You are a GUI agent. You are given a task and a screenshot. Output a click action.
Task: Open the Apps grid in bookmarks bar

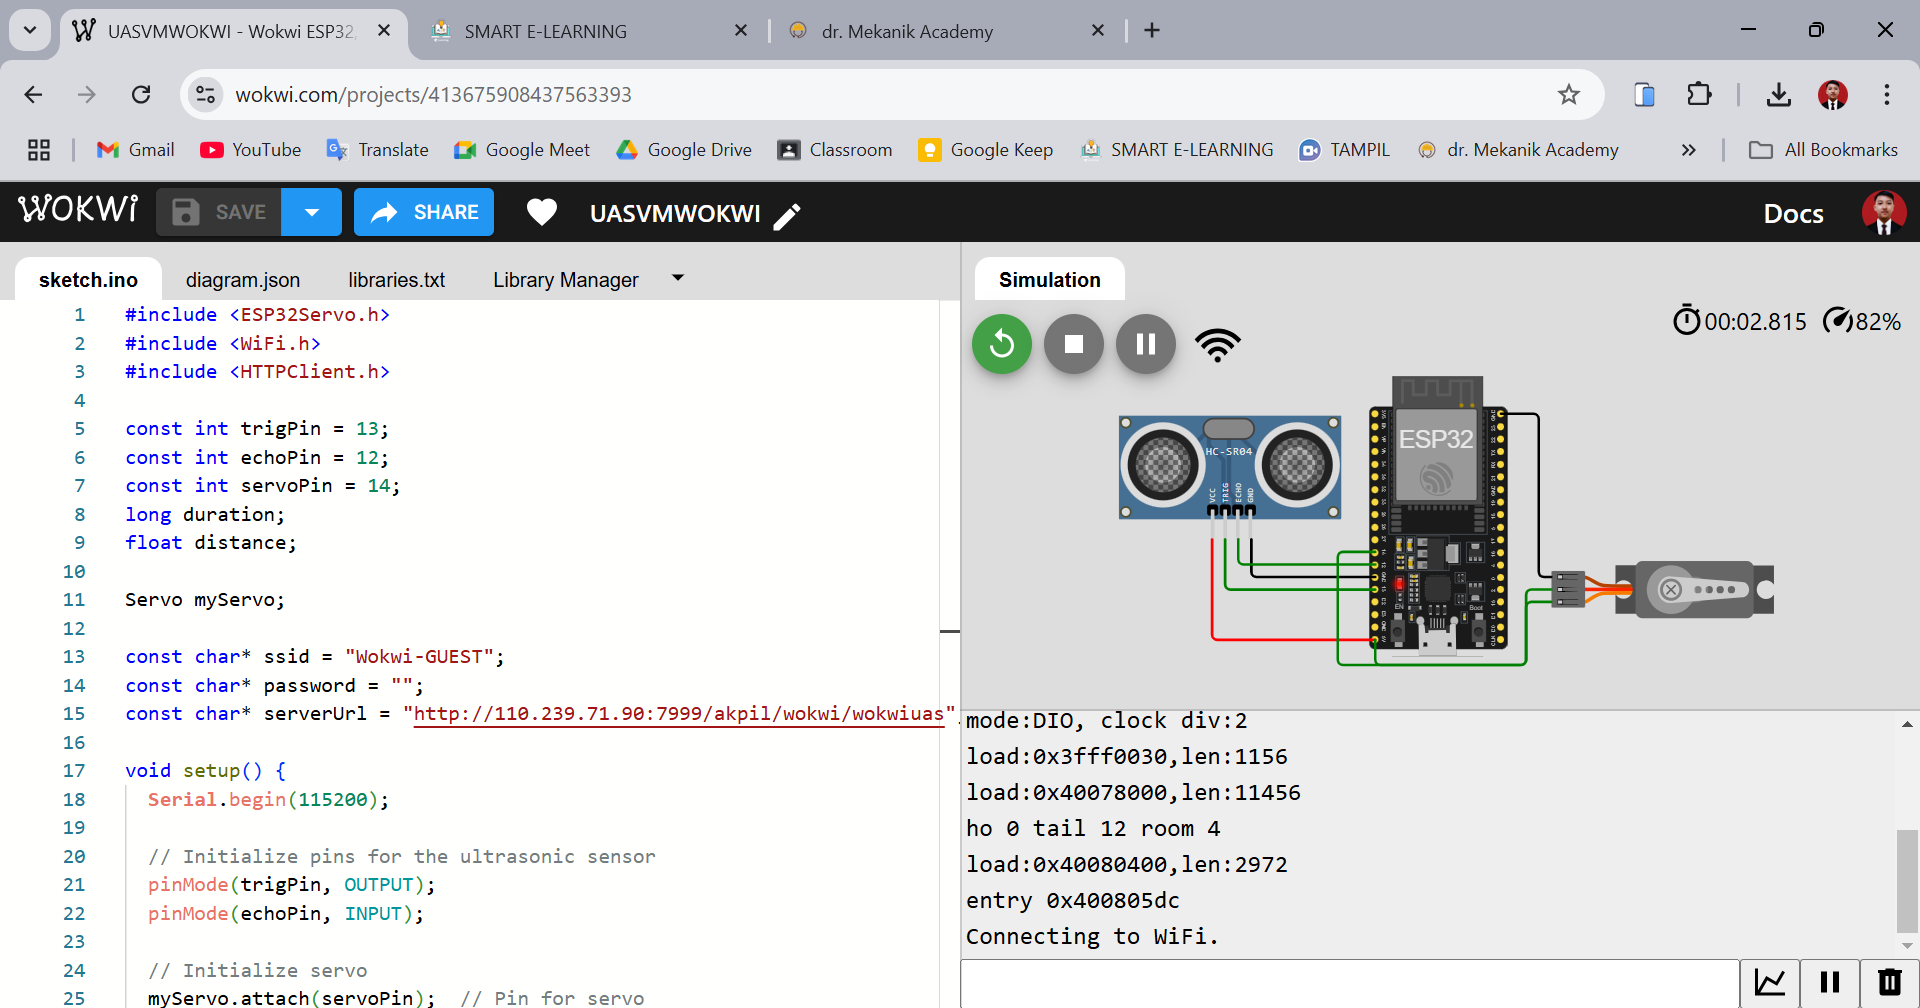pyautogui.click(x=39, y=150)
